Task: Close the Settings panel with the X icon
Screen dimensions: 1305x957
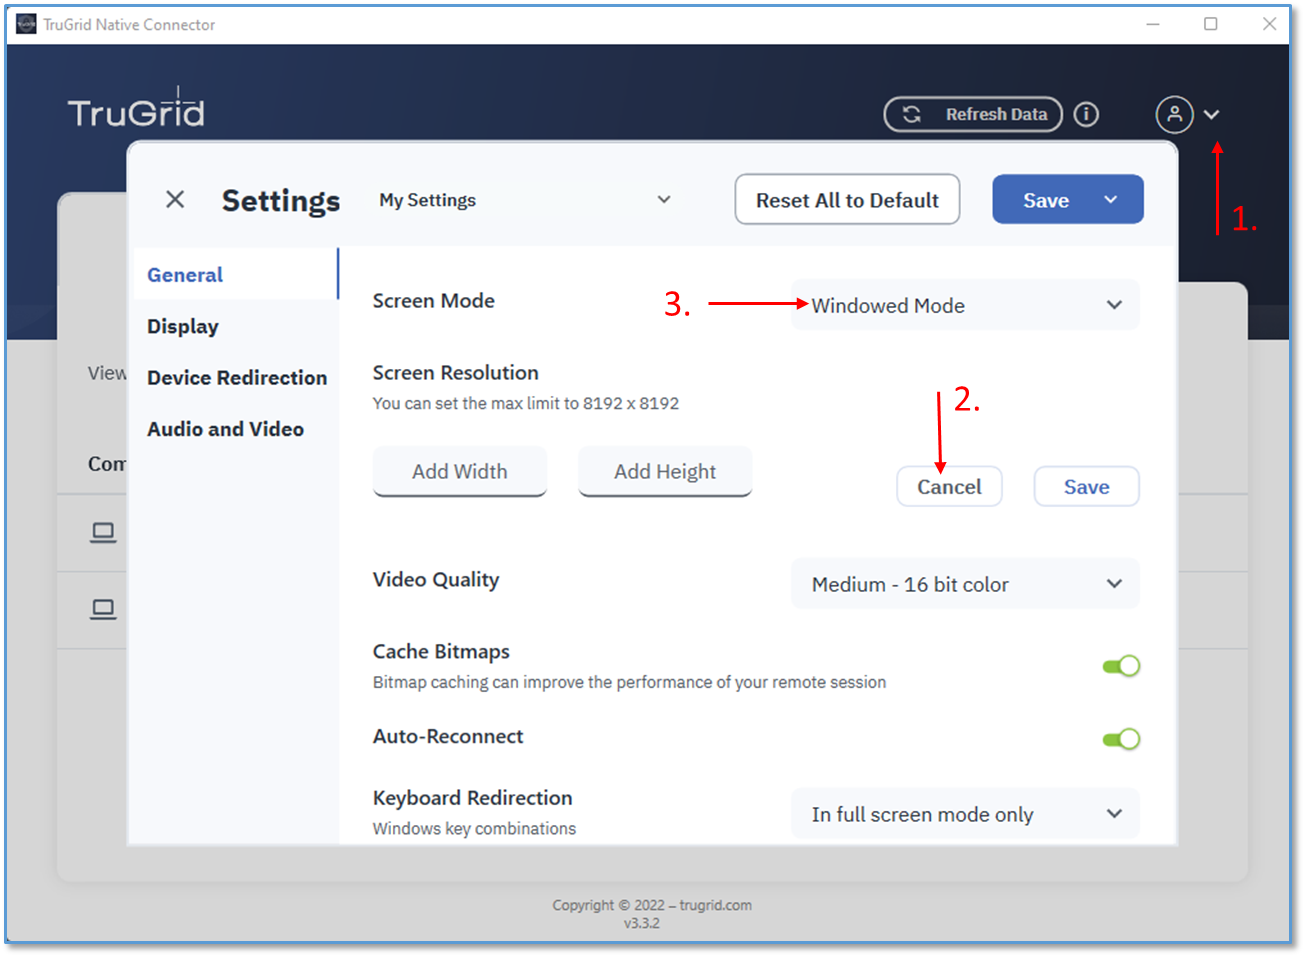Action: (175, 199)
